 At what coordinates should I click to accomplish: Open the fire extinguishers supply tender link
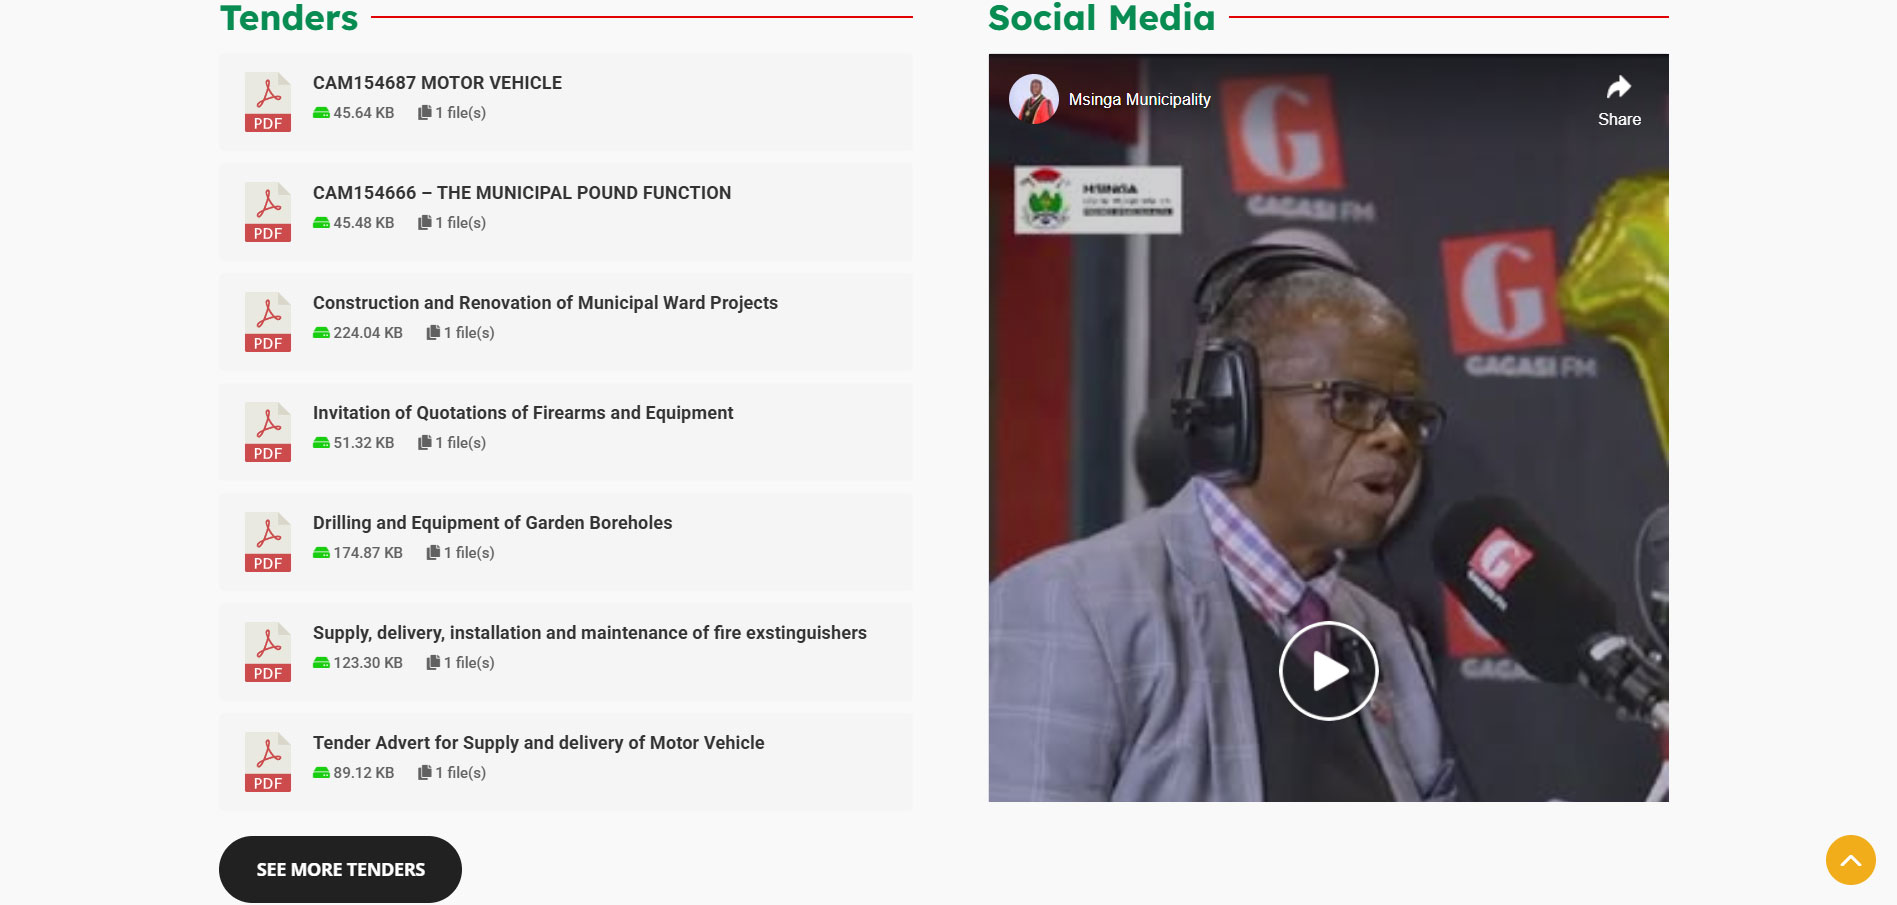(589, 633)
